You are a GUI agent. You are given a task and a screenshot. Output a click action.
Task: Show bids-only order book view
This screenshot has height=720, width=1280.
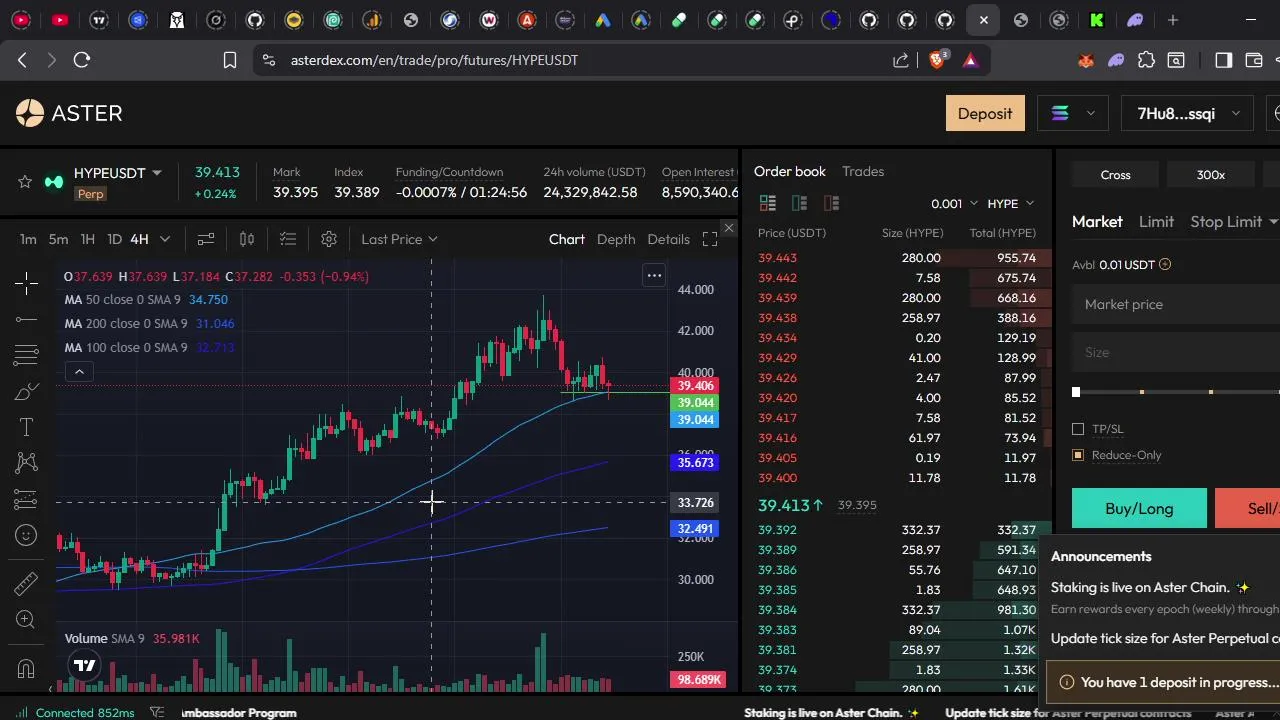click(x=799, y=203)
